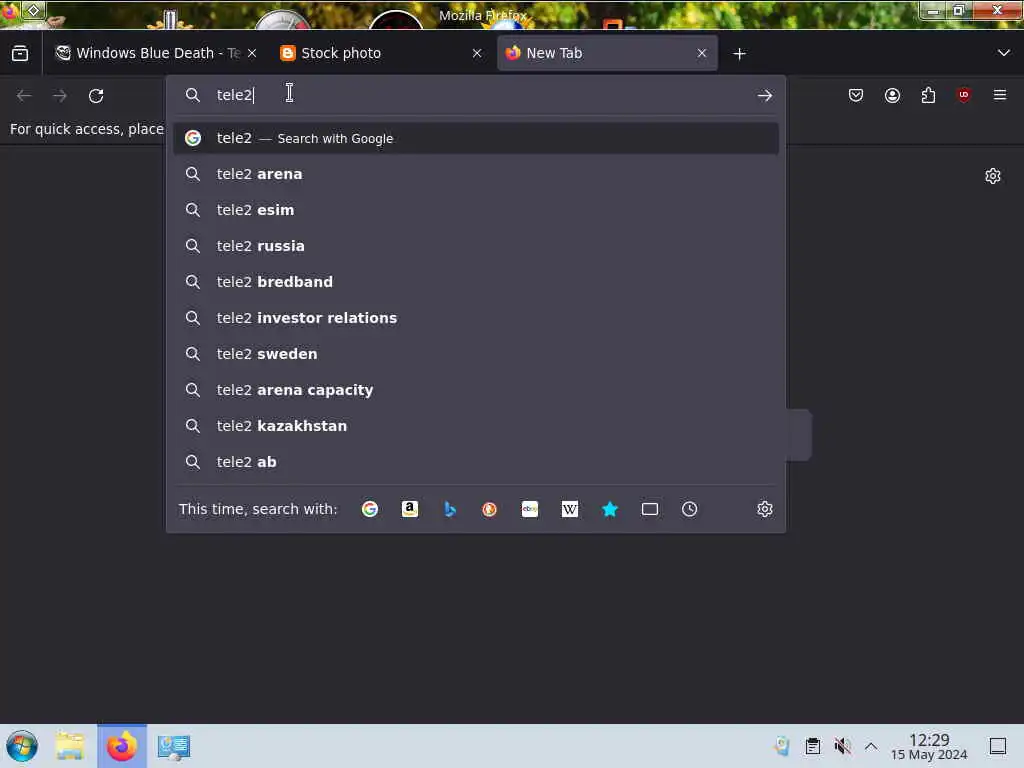The height and width of the screenshot is (768, 1024).
Task: Select suggestion tele2 esim
Action: coord(476,210)
